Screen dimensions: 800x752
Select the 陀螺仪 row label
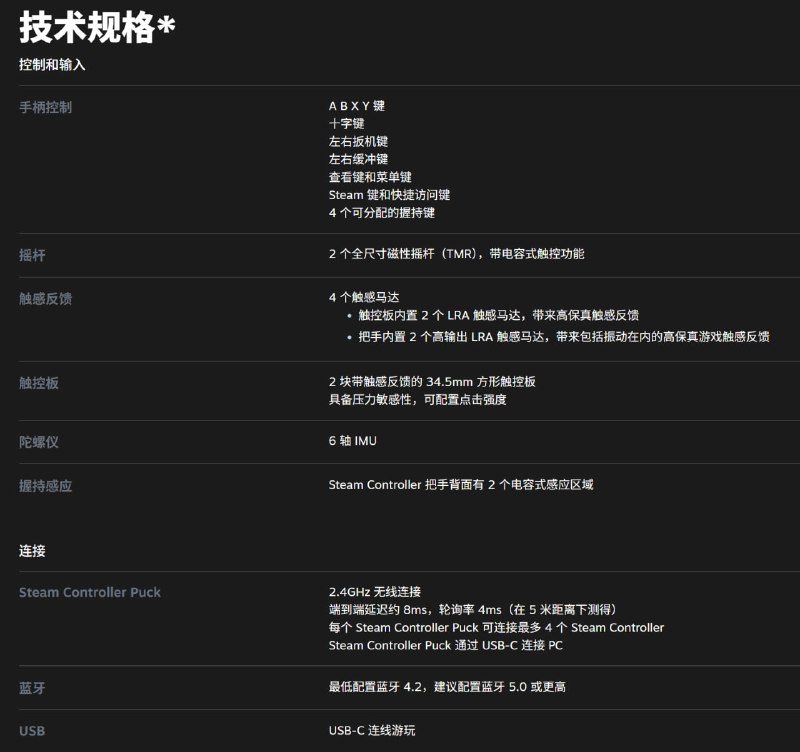(39, 442)
